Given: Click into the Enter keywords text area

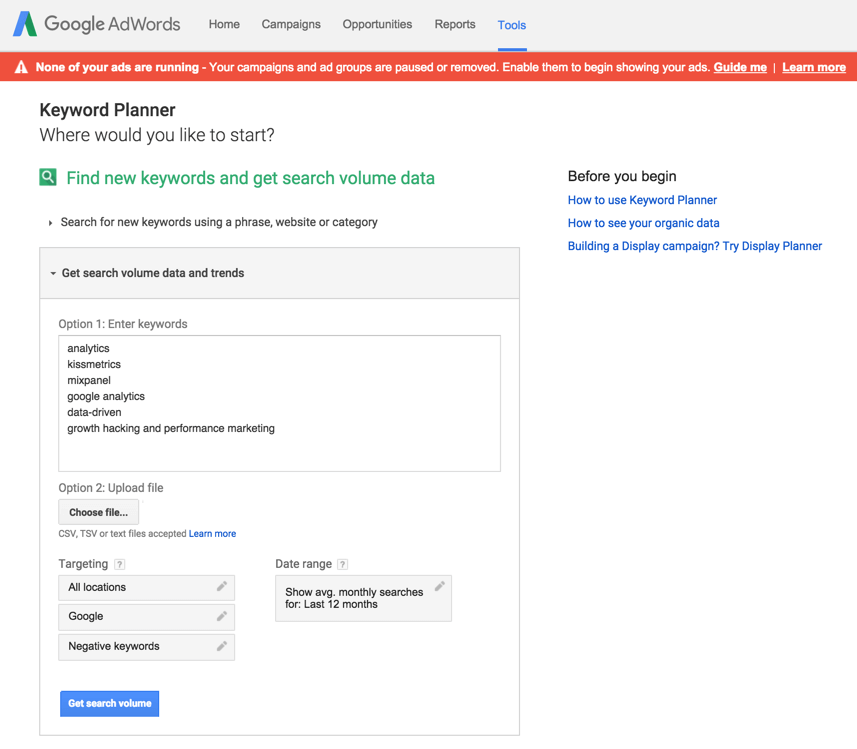Looking at the screenshot, I should coord(279,403).
